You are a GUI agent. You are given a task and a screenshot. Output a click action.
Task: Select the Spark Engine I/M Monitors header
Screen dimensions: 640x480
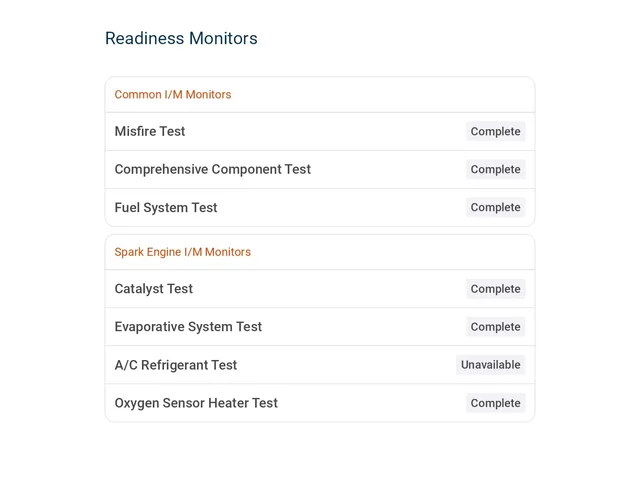tap(320, 252)
